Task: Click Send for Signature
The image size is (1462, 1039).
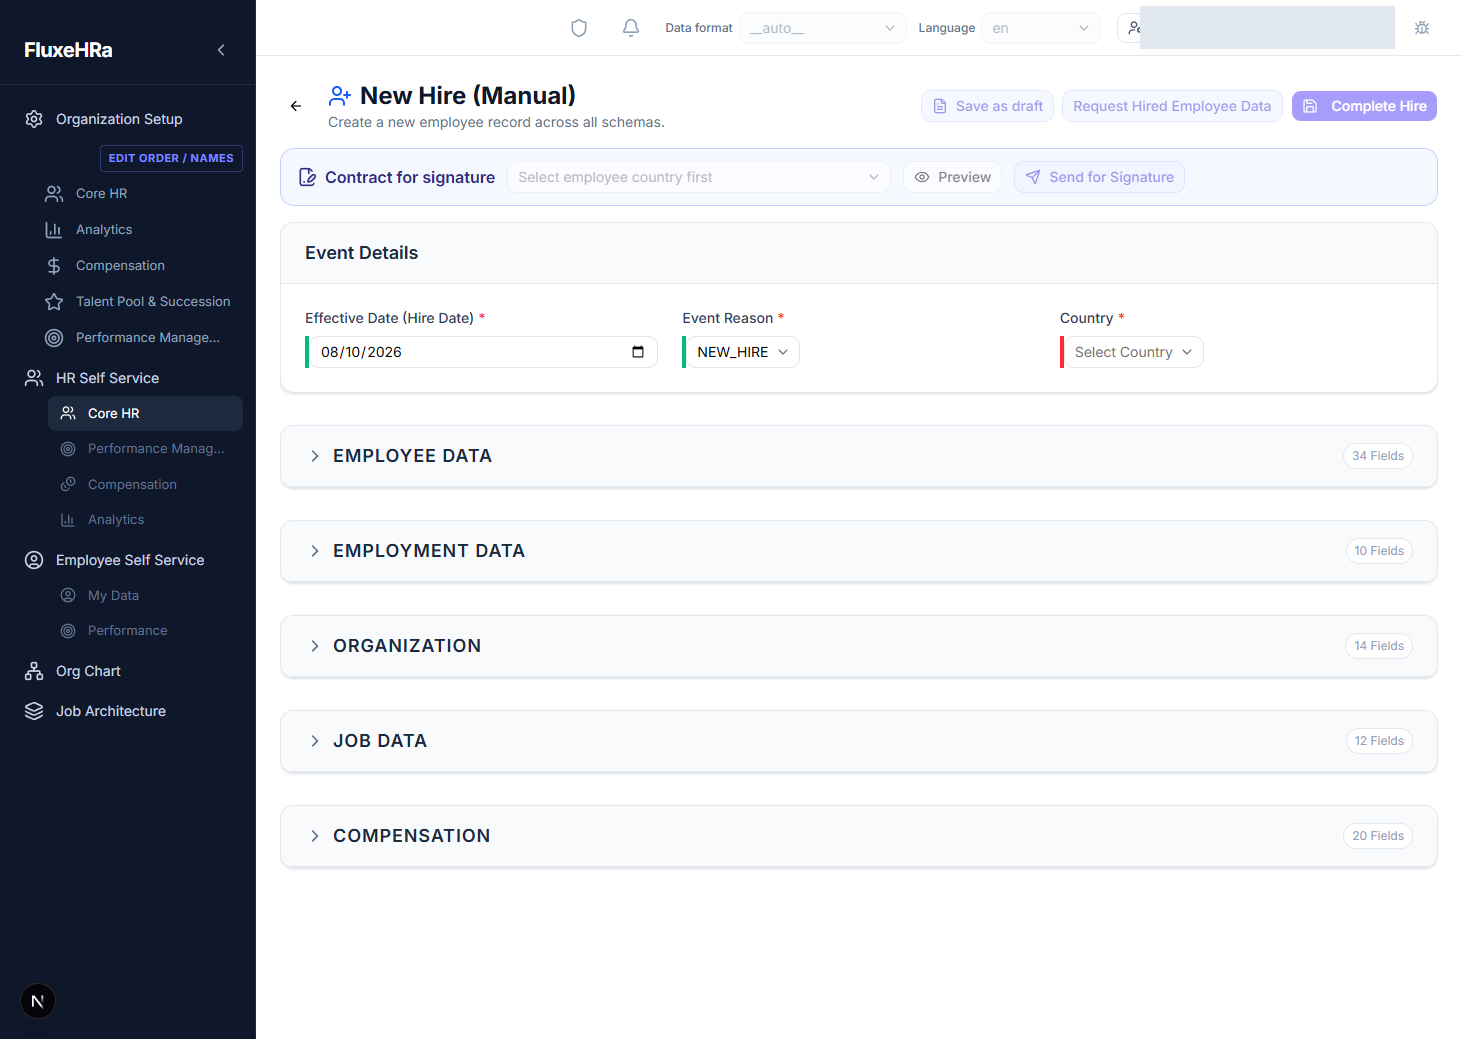Action: pyautogui.click(x=1099, y=177)
